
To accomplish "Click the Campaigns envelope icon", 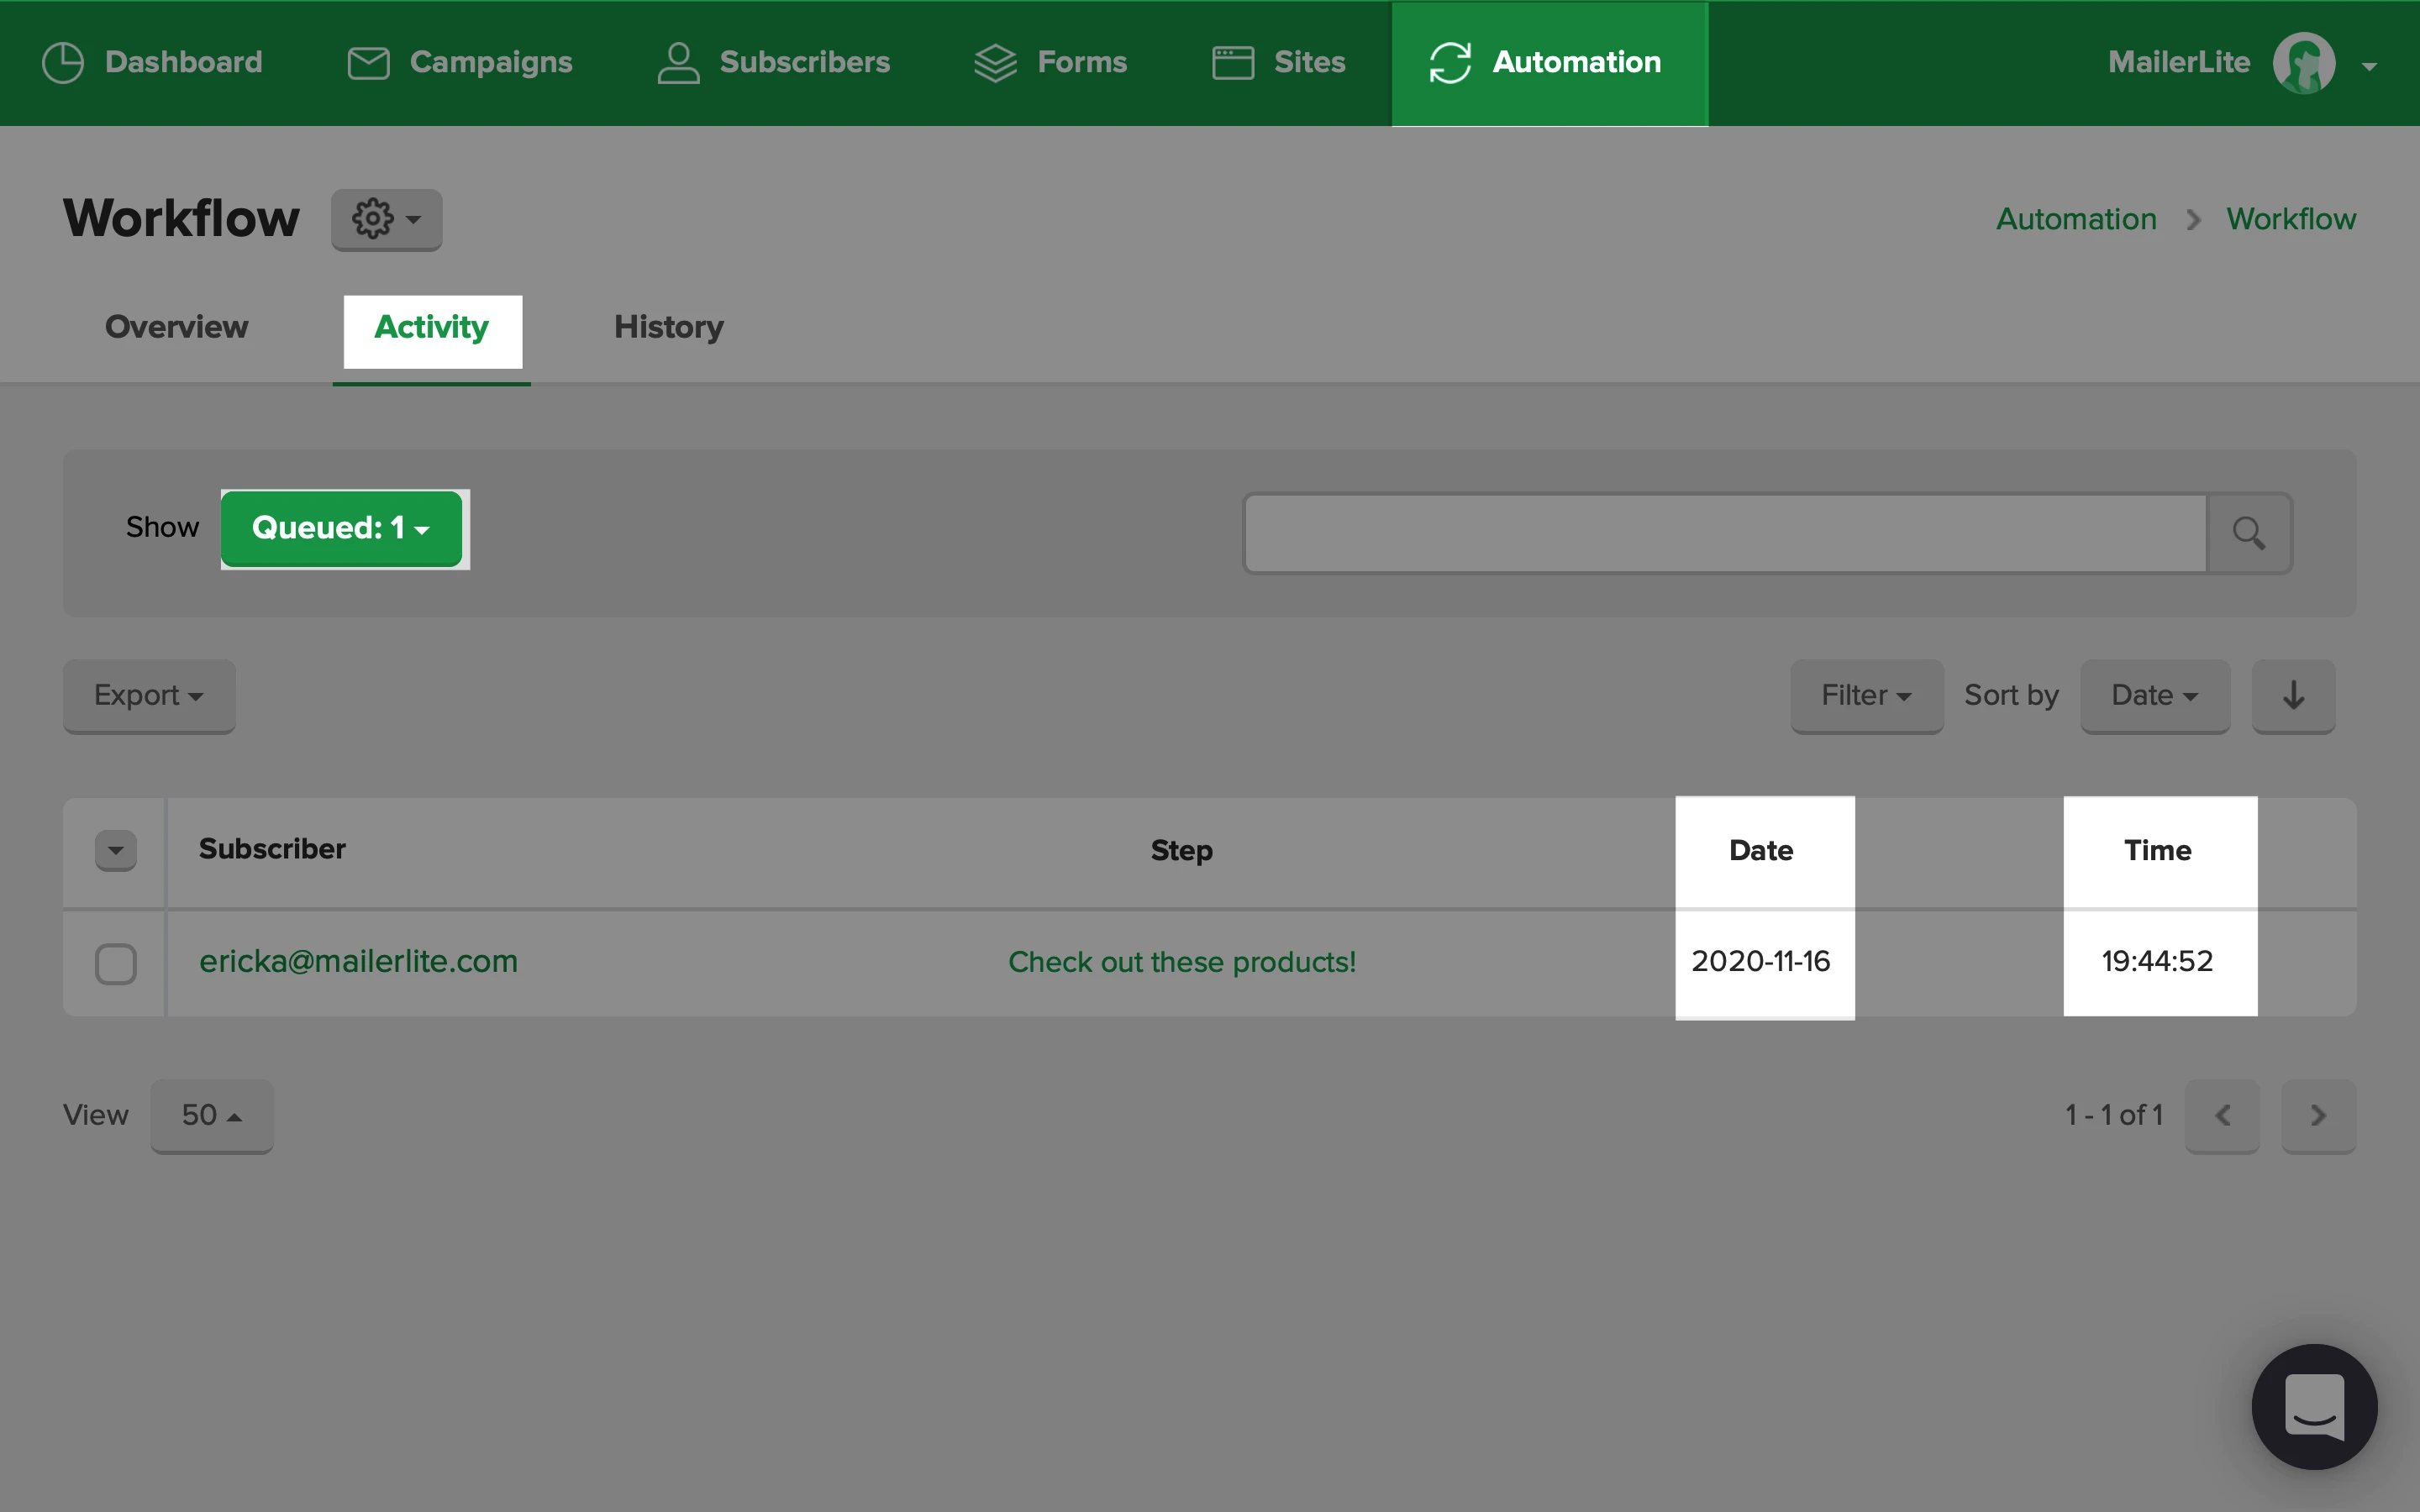I will [x=368, y=63].
